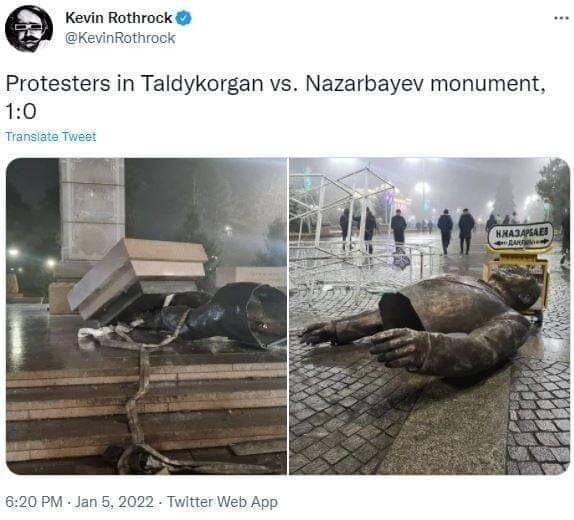Open the left toppled pedestal photo
The height and width of the screenshot is (520, 574).
(146, 316)
